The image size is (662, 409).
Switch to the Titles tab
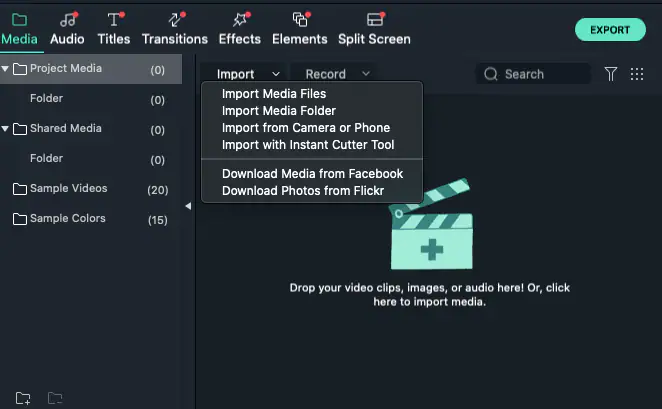[x=114, y=28]
